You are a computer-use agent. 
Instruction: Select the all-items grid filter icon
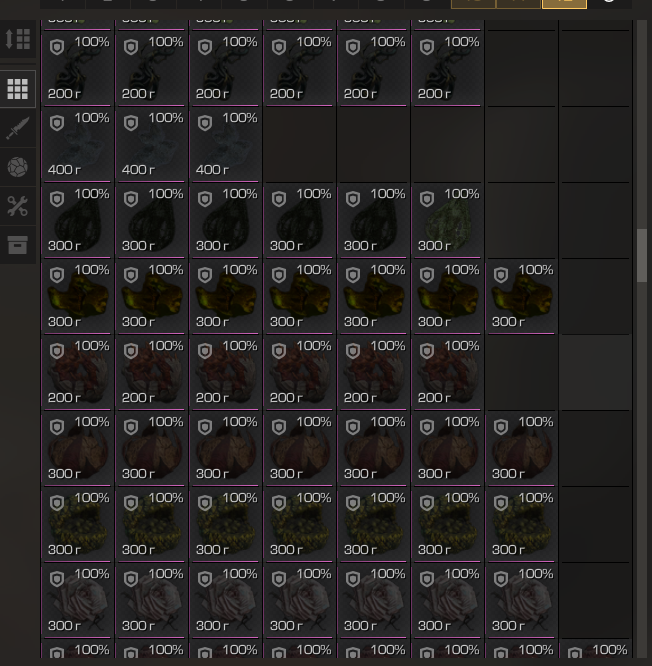[x=18, y=89]
